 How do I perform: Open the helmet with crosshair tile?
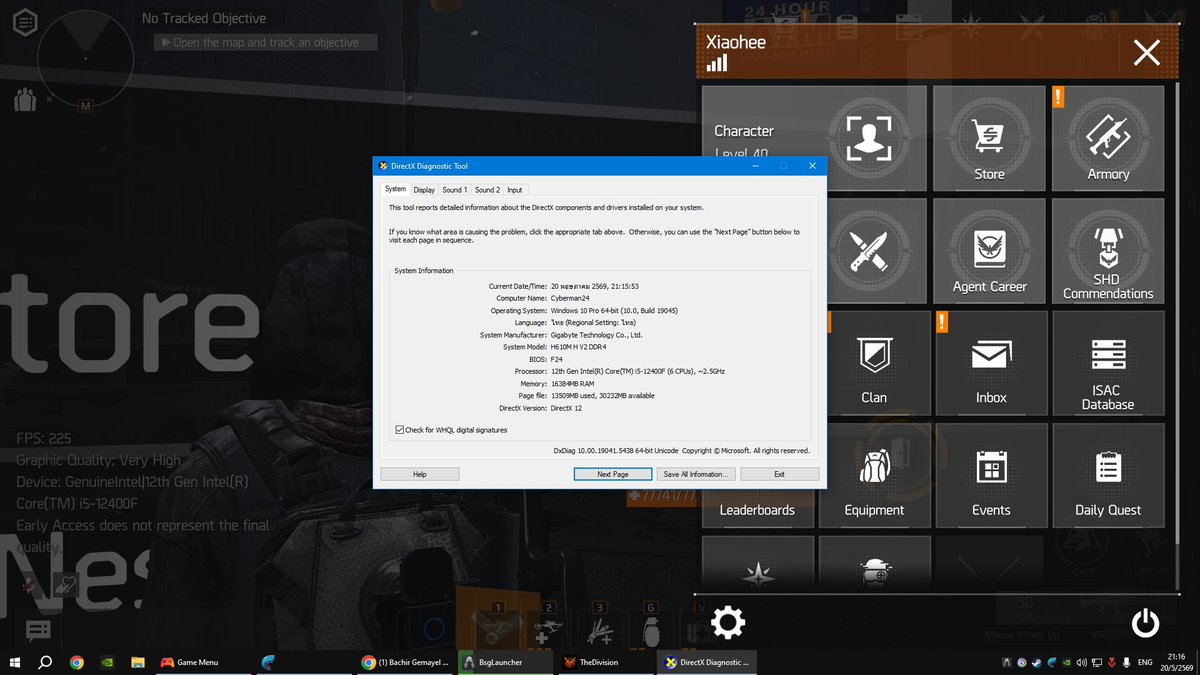(x=874, y=564)
